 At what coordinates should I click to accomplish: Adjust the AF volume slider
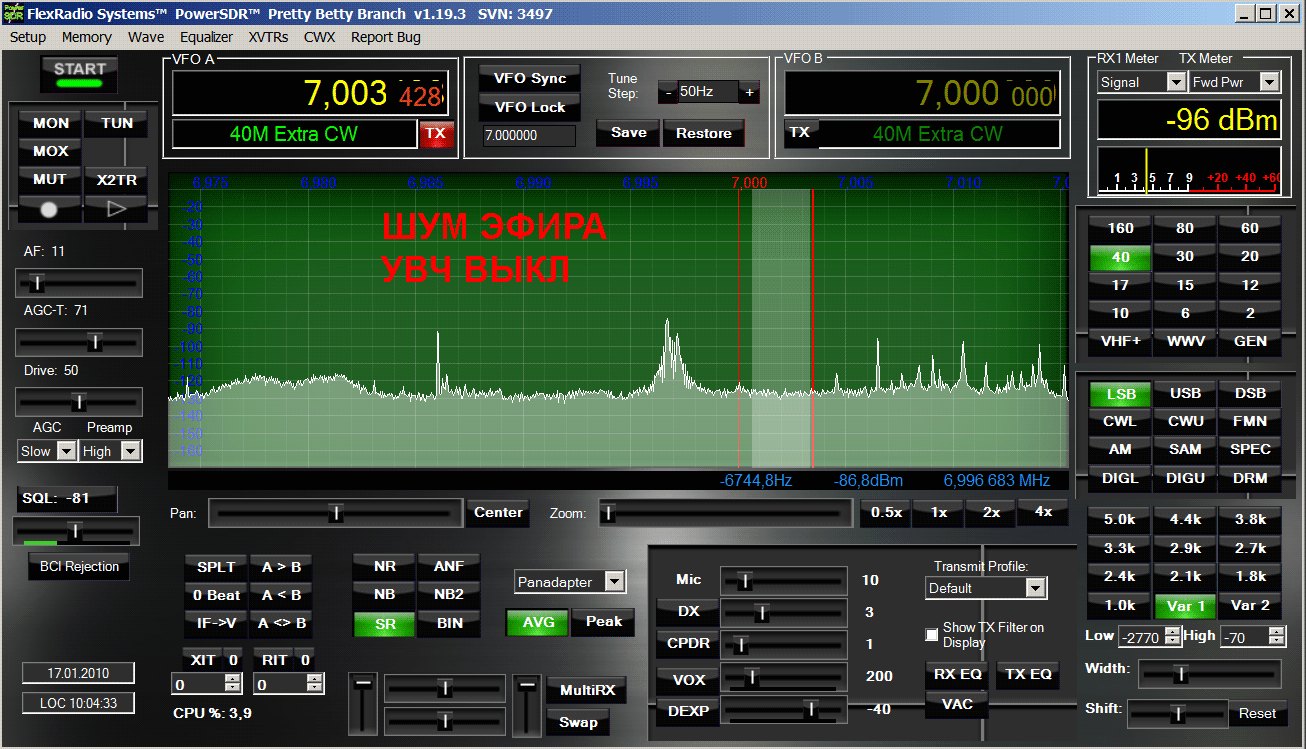(x=38, y=283)
